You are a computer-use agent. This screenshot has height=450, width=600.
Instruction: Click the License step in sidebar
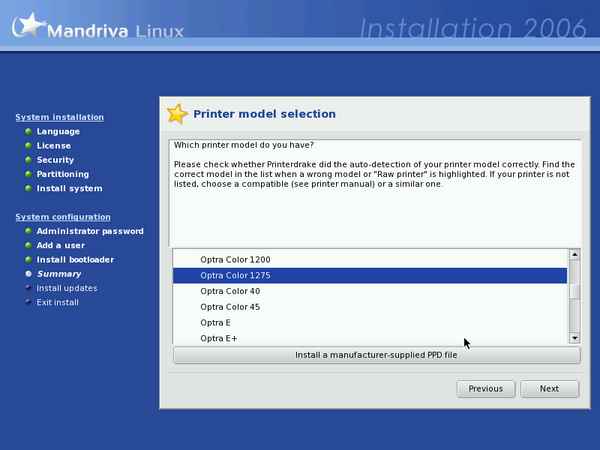click(x=54, y=146)
